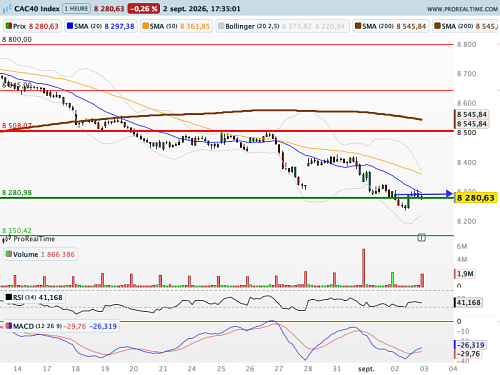Image resolution: width=500 pixels, height=375 pixels.
Task: Click the sept. label on time axis
Action: (x=366, y=369)
